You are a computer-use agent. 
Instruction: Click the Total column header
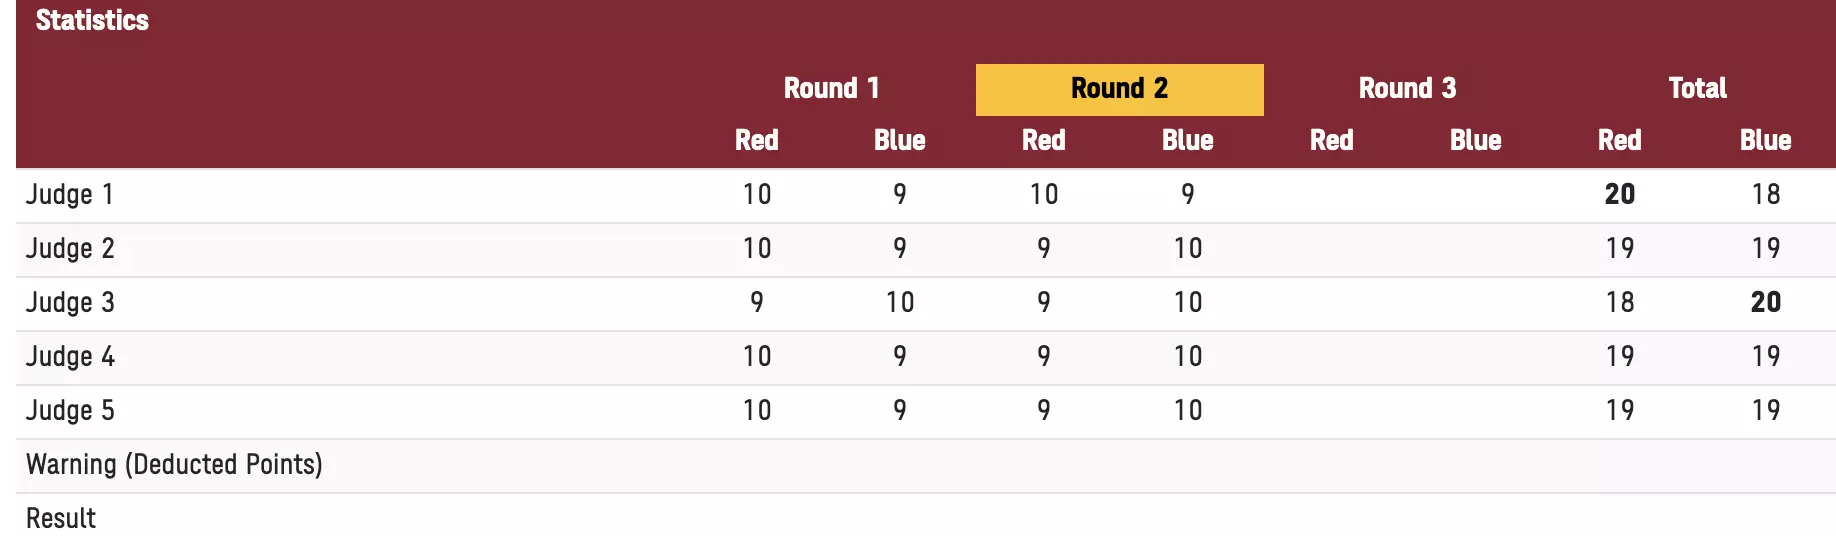click(x=1697, y=89)
